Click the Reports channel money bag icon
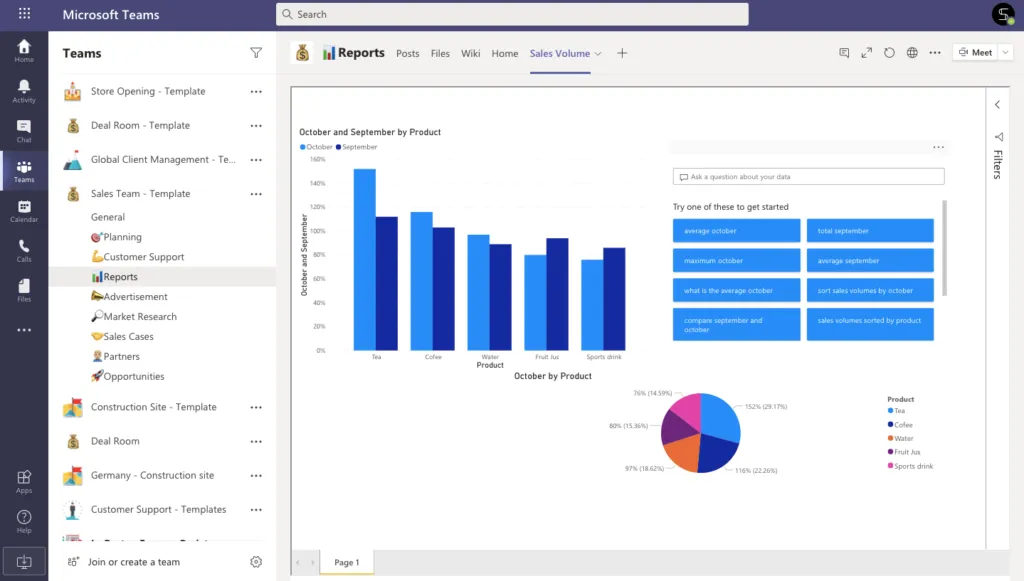The height and width of the screenshot is (581, 1024). 302,53
